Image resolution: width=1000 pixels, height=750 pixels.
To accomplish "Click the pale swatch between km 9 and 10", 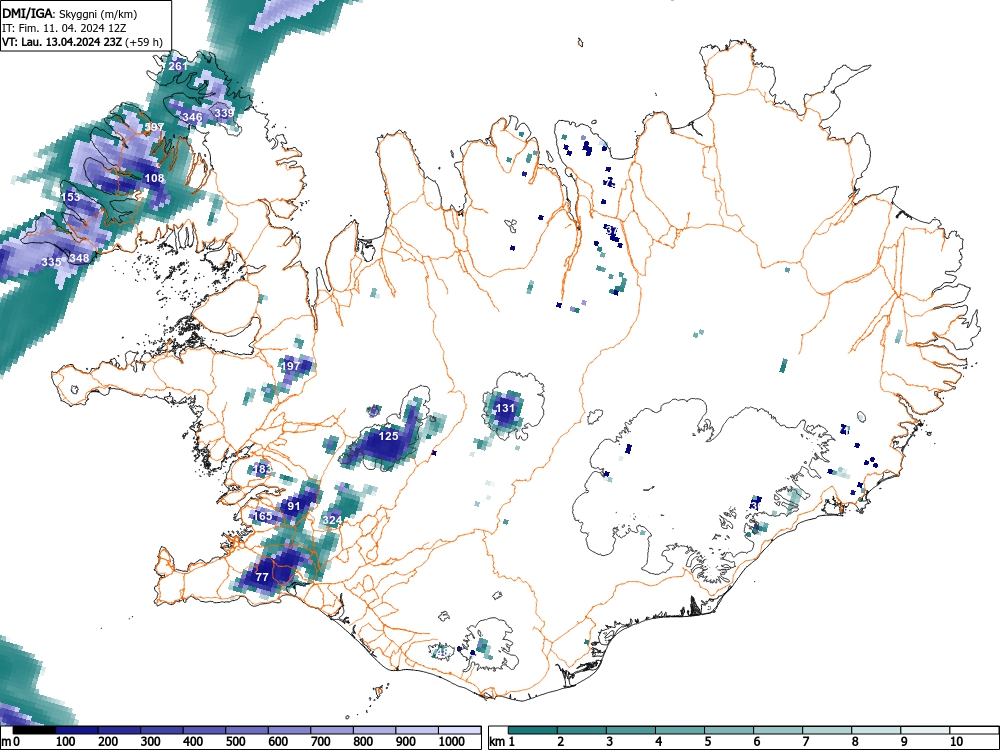I will click(x=925, y=730).
